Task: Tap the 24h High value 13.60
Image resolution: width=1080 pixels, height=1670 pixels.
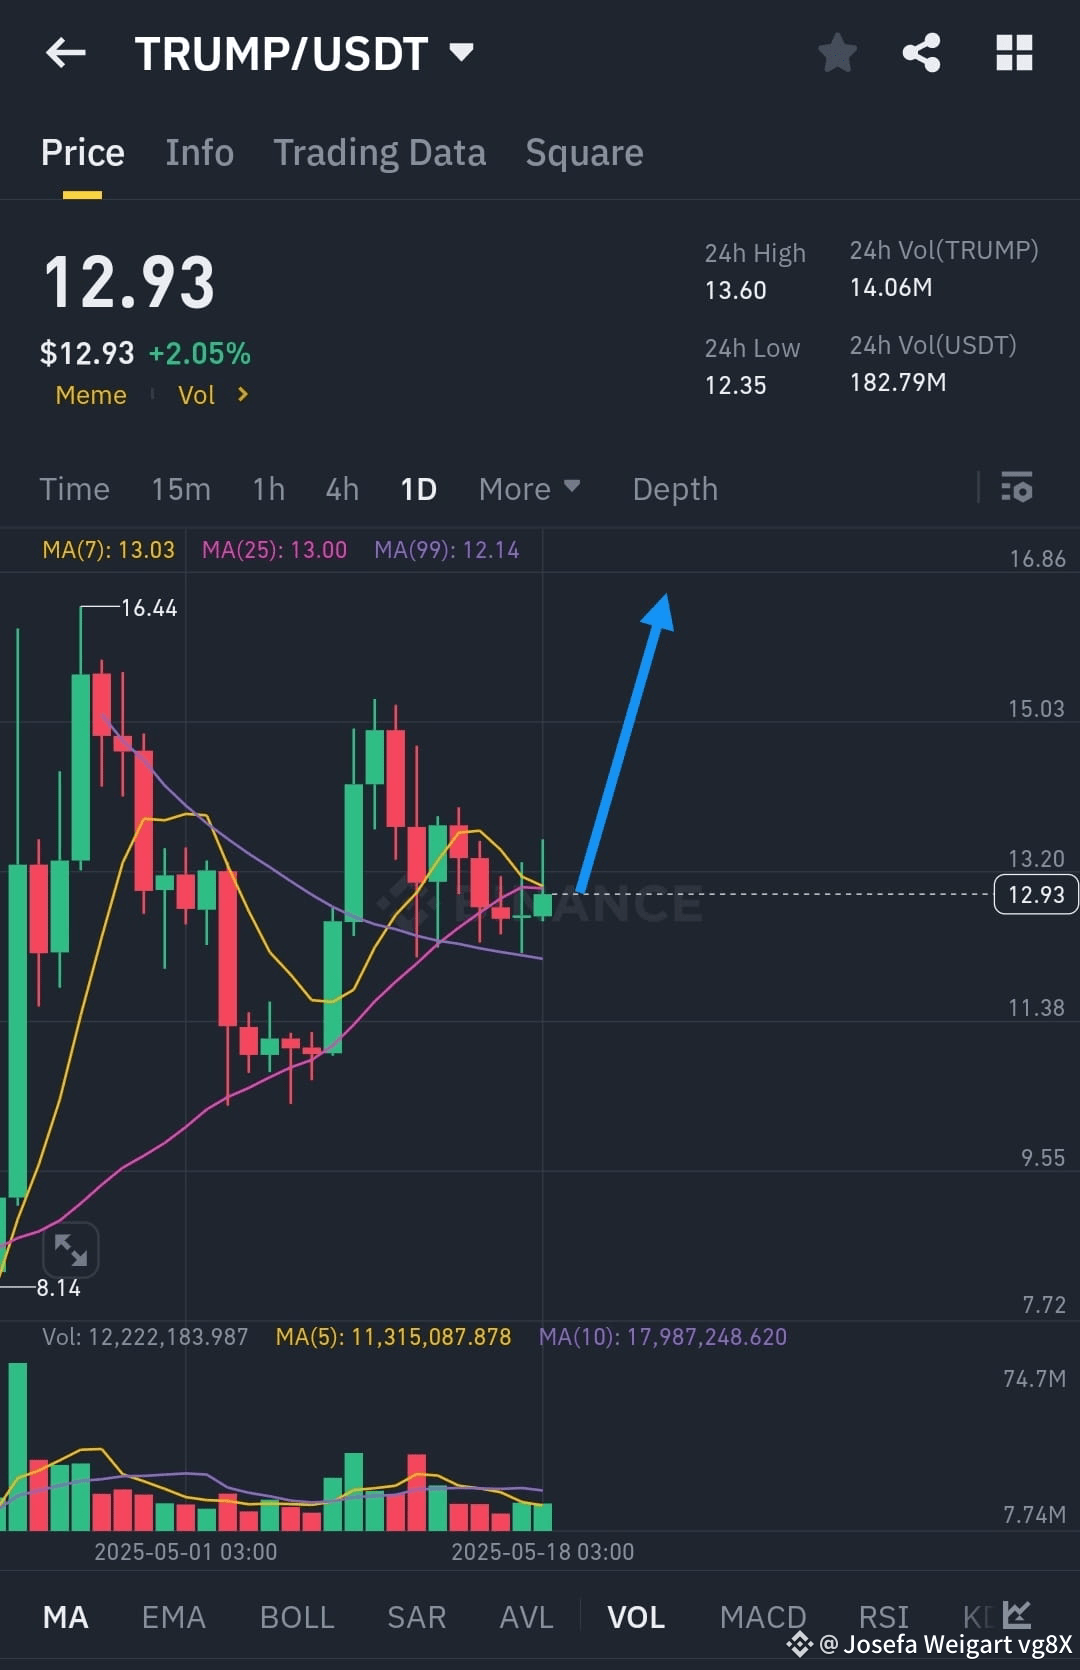Action: tap(736, 291)
